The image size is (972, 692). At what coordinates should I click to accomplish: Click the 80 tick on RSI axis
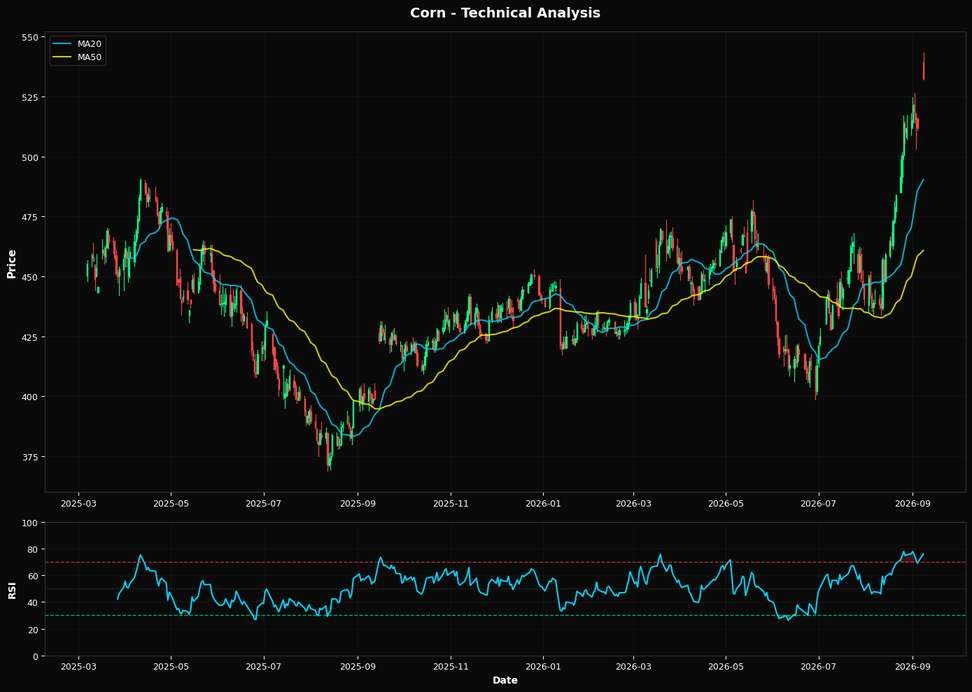(x=32, y=549)
